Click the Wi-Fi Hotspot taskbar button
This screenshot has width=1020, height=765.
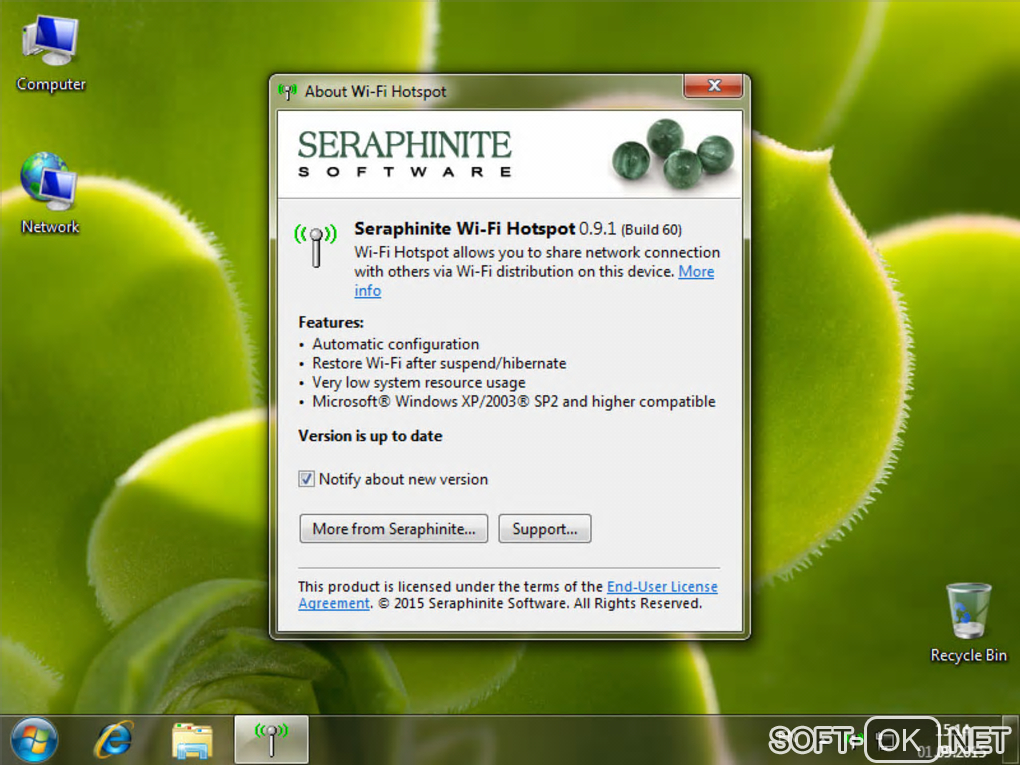271,740
